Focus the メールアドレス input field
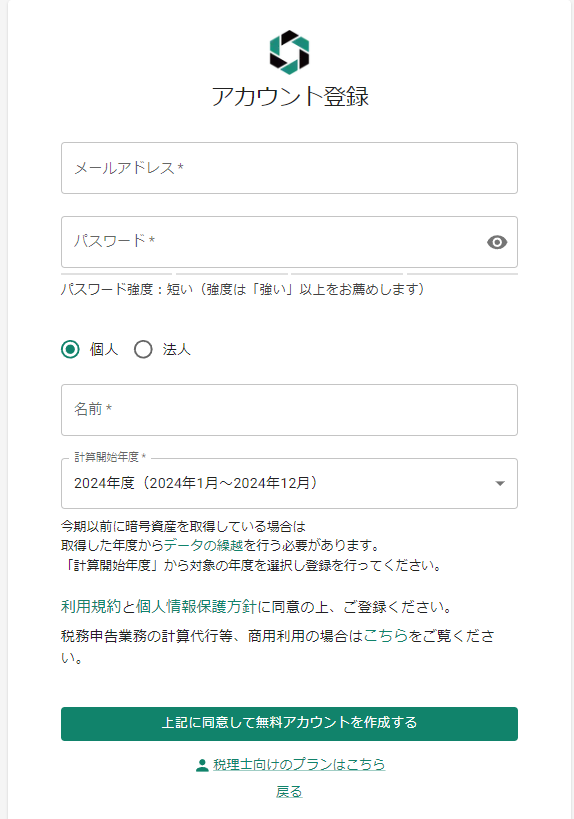 (x=289, y=168)
